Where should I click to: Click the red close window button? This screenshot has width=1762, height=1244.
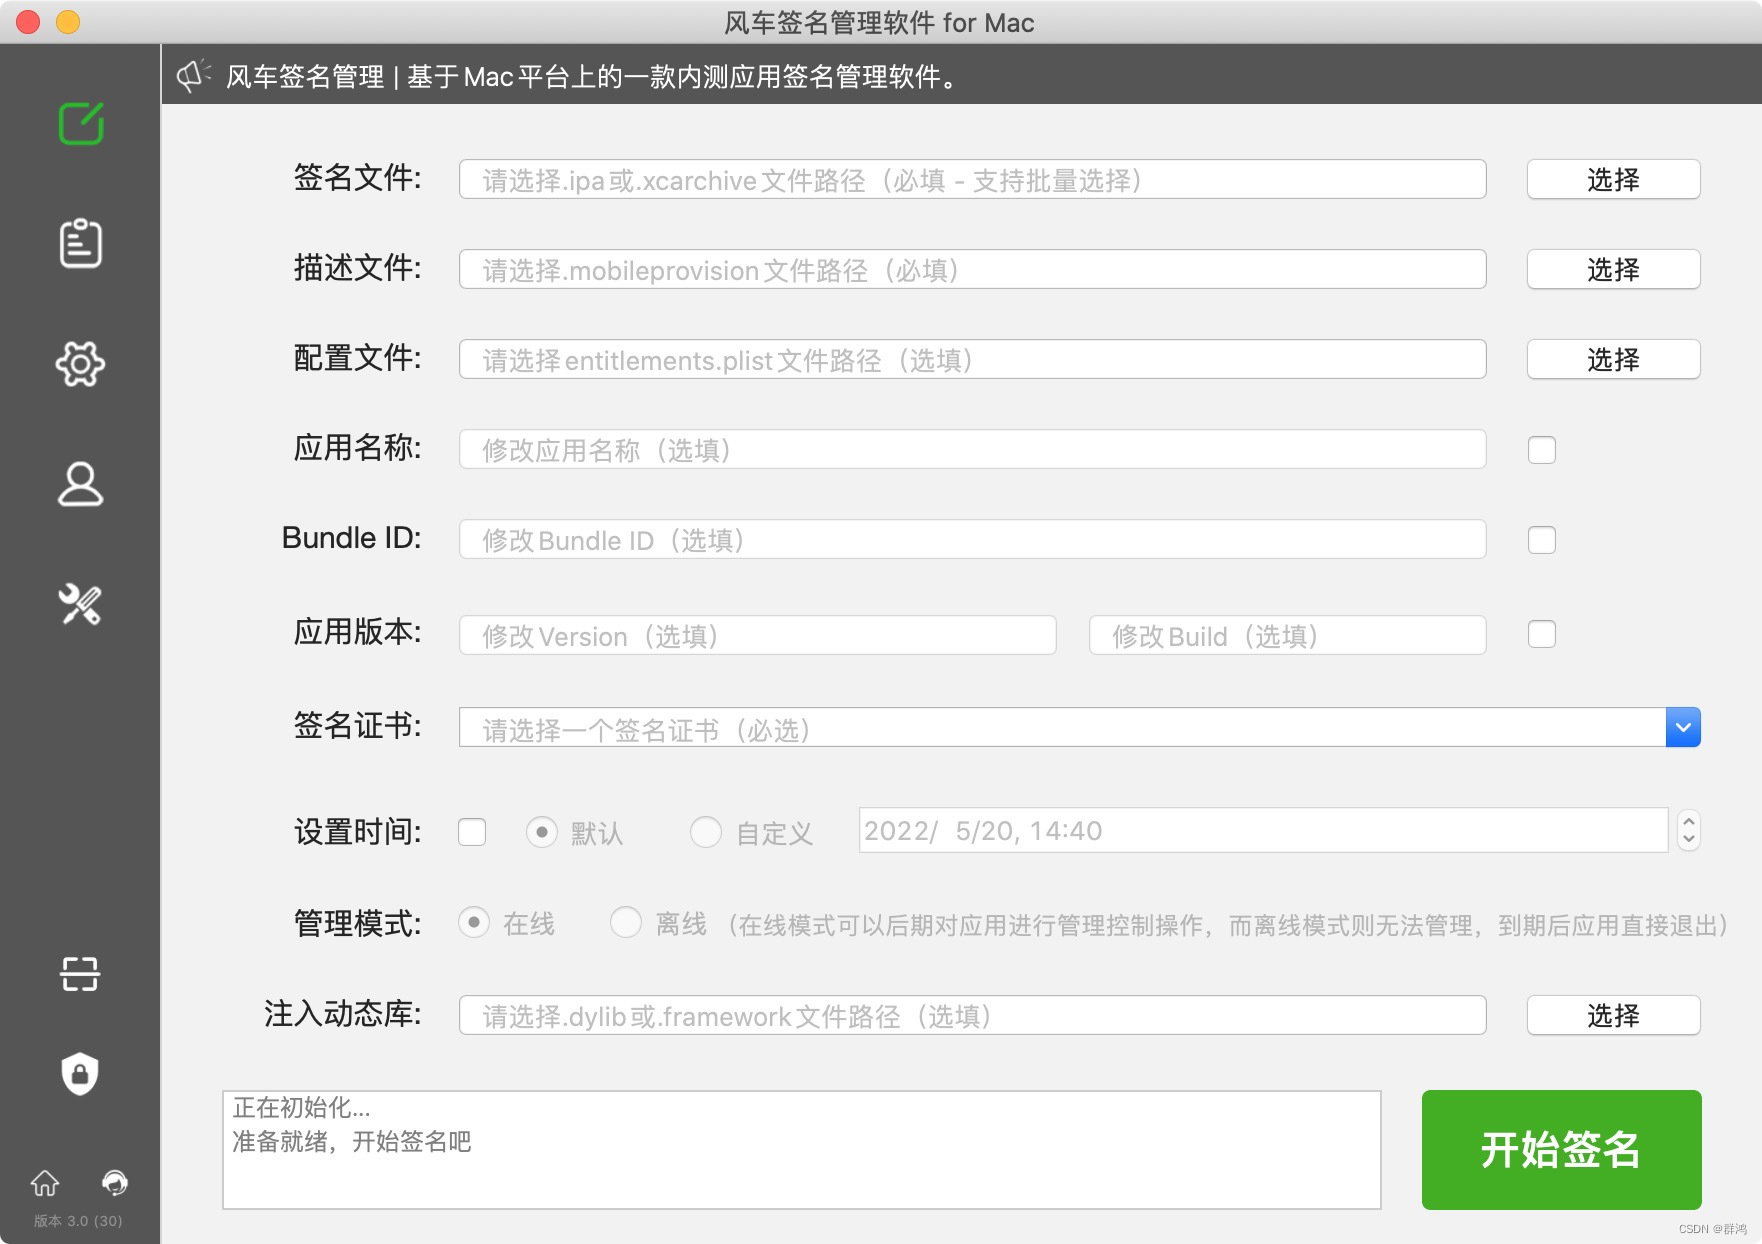(x=28, y=22)
